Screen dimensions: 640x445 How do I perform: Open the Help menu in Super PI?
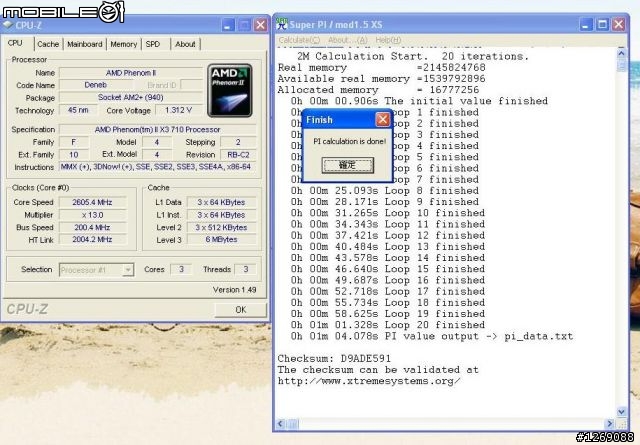tap(388, 40)
